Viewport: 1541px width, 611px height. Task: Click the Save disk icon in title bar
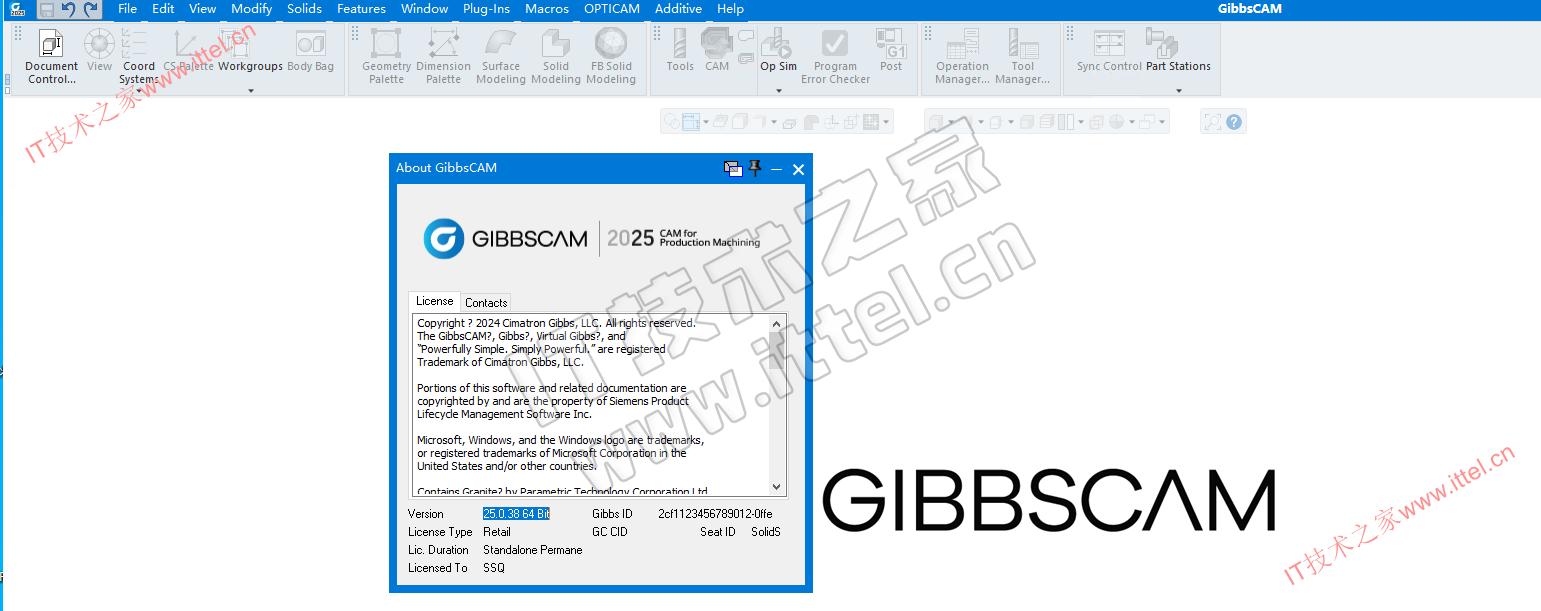click(46, 9)
